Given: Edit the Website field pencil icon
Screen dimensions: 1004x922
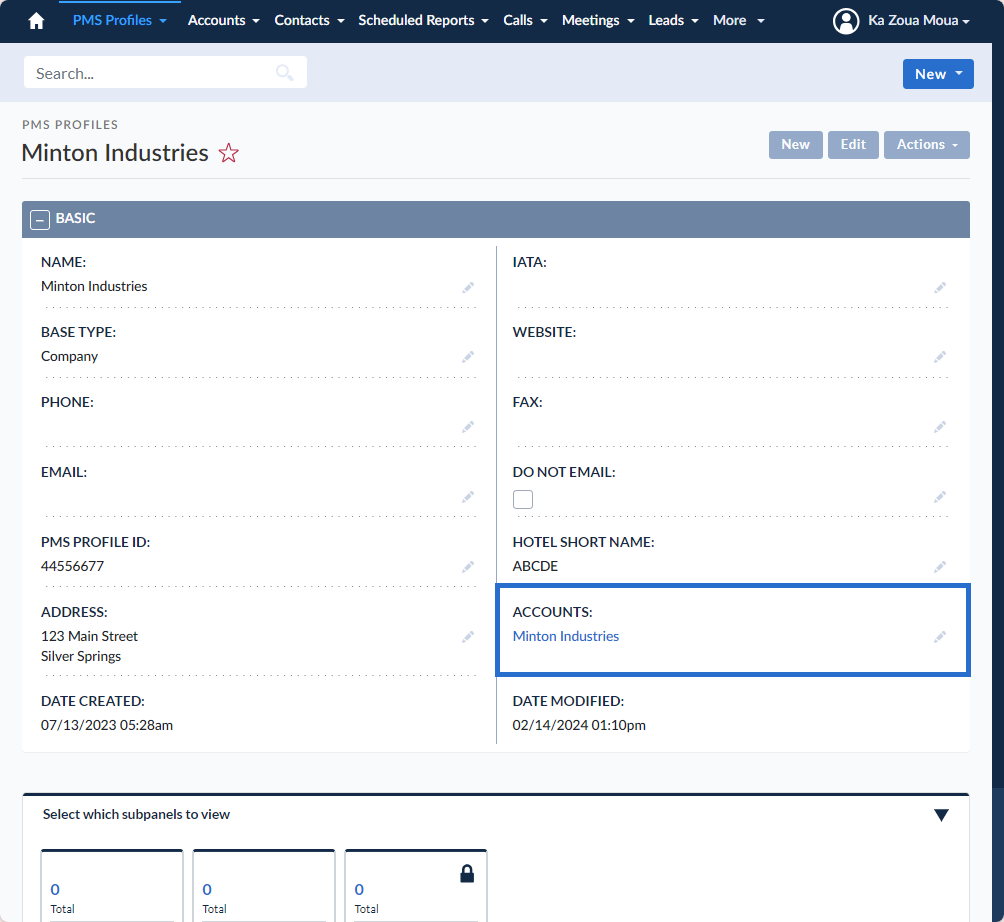Looking at the screenshot, I should pyautogui.click(x=939, y=357).
